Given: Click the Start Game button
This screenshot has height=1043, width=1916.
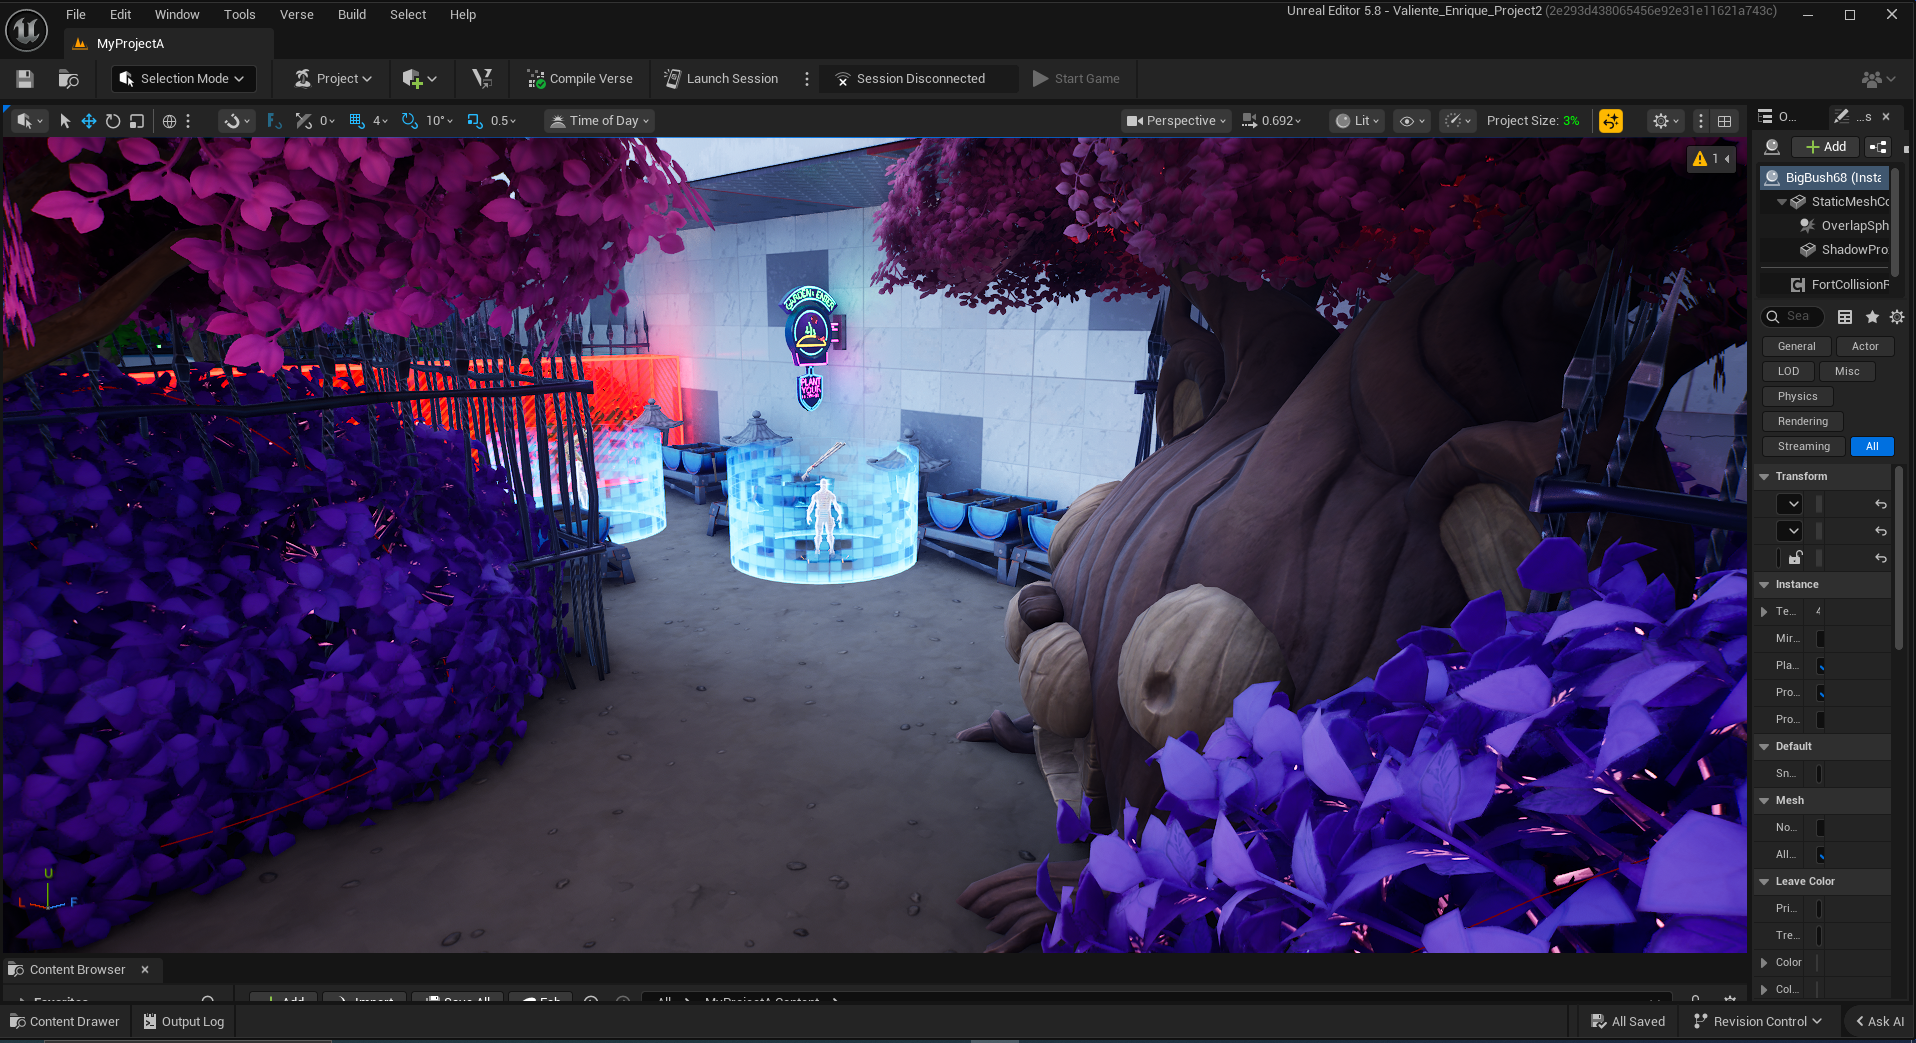Looking at the screenshot, I should click(1076, 79).
